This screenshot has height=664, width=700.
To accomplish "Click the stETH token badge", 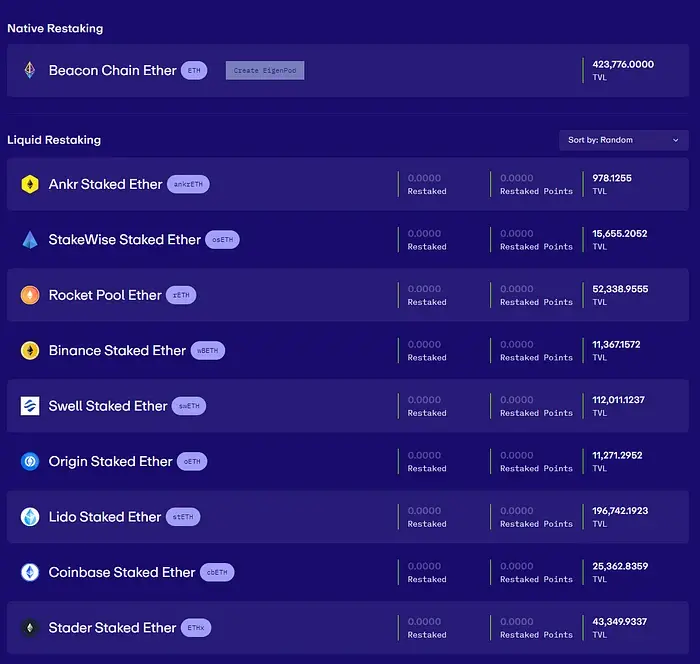I will tap(185, 517).
